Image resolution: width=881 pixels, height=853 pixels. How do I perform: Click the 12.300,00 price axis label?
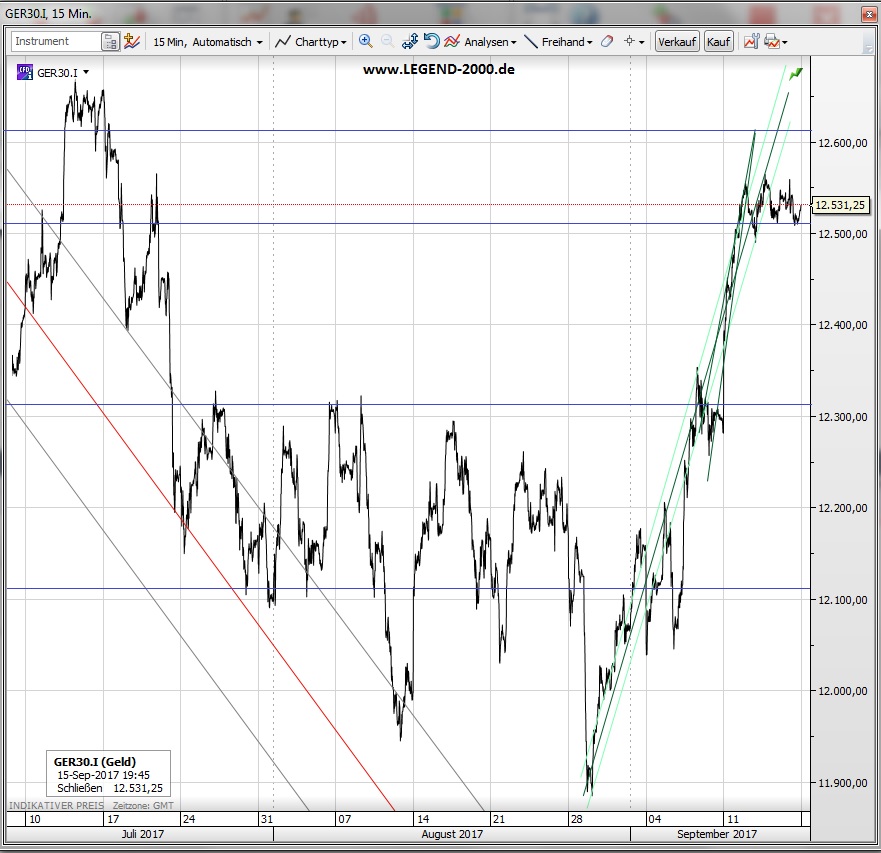point(842,417)
